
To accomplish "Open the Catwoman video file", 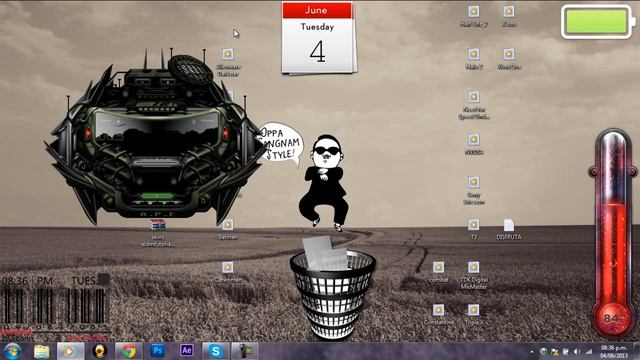I will (228, 272).
